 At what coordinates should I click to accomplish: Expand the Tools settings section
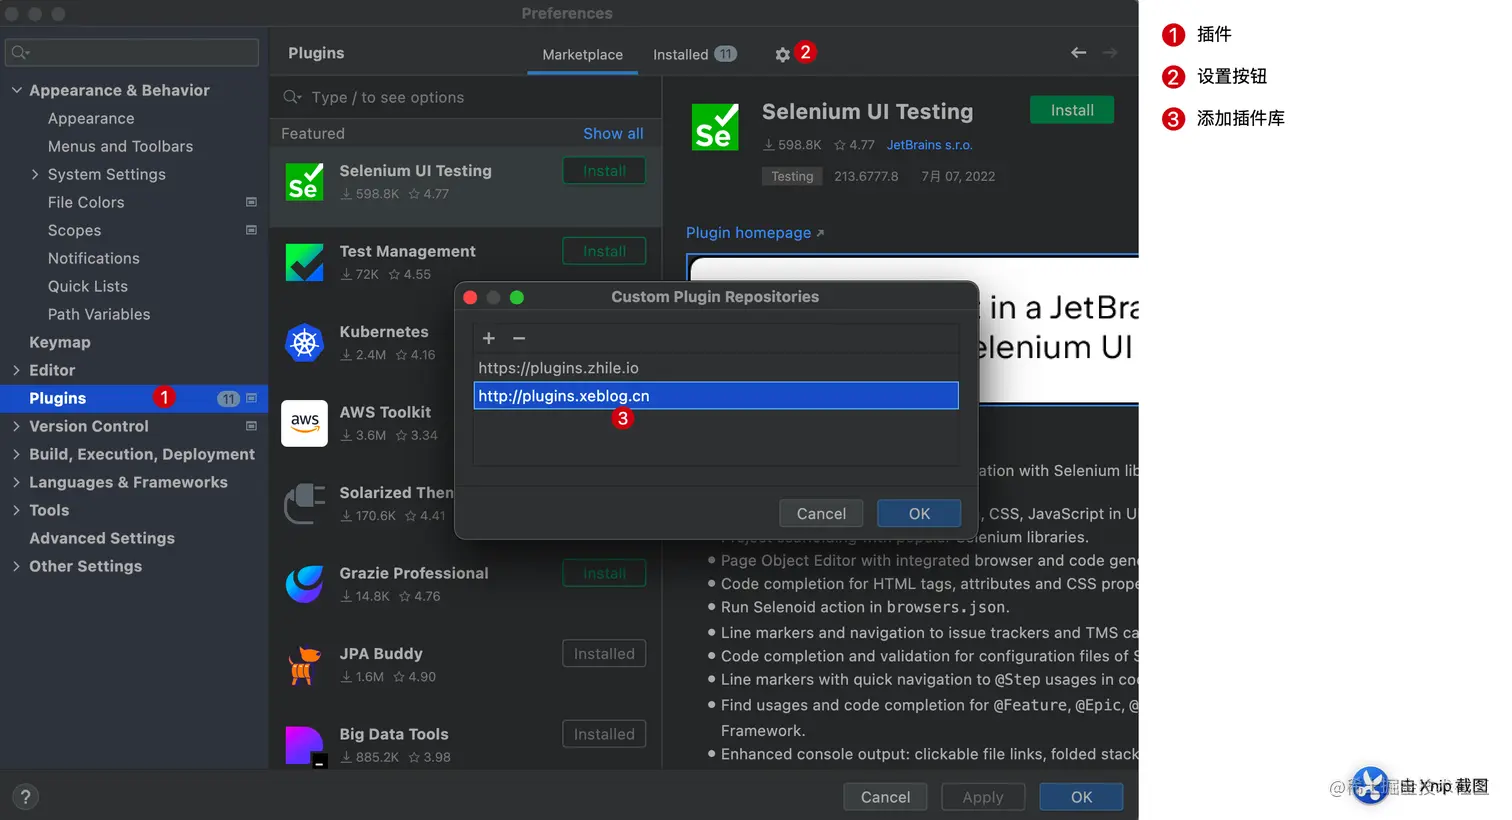pyautogui.click(x=16, y=510)
